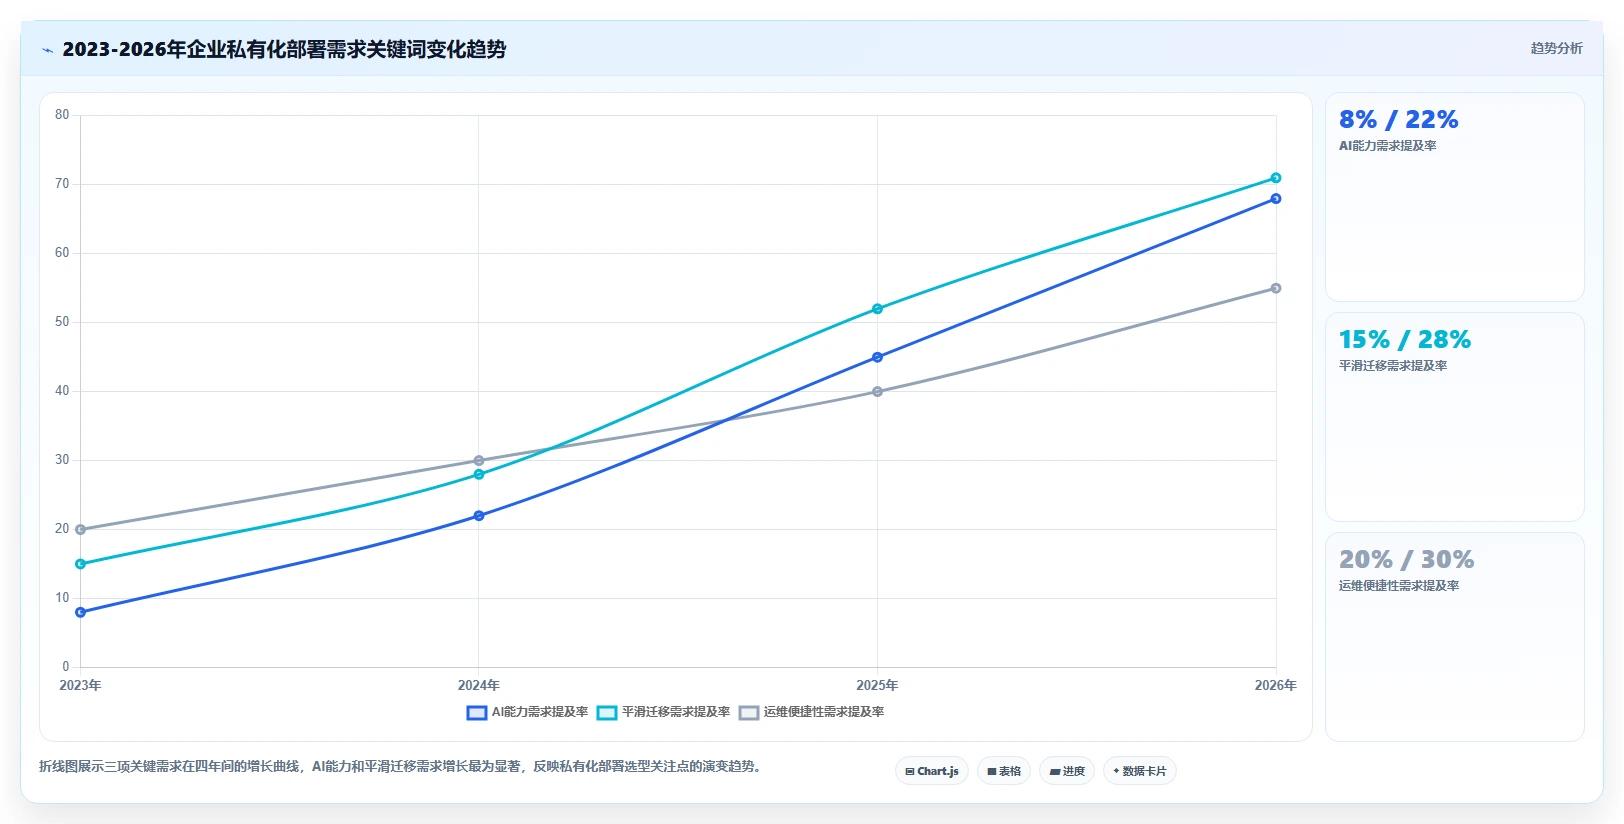Image resolution: width=1624 pixels, height=824 pixels.
Task: Select 平滑迁移 data point at 2026年
Action: tap(1276, 178)
